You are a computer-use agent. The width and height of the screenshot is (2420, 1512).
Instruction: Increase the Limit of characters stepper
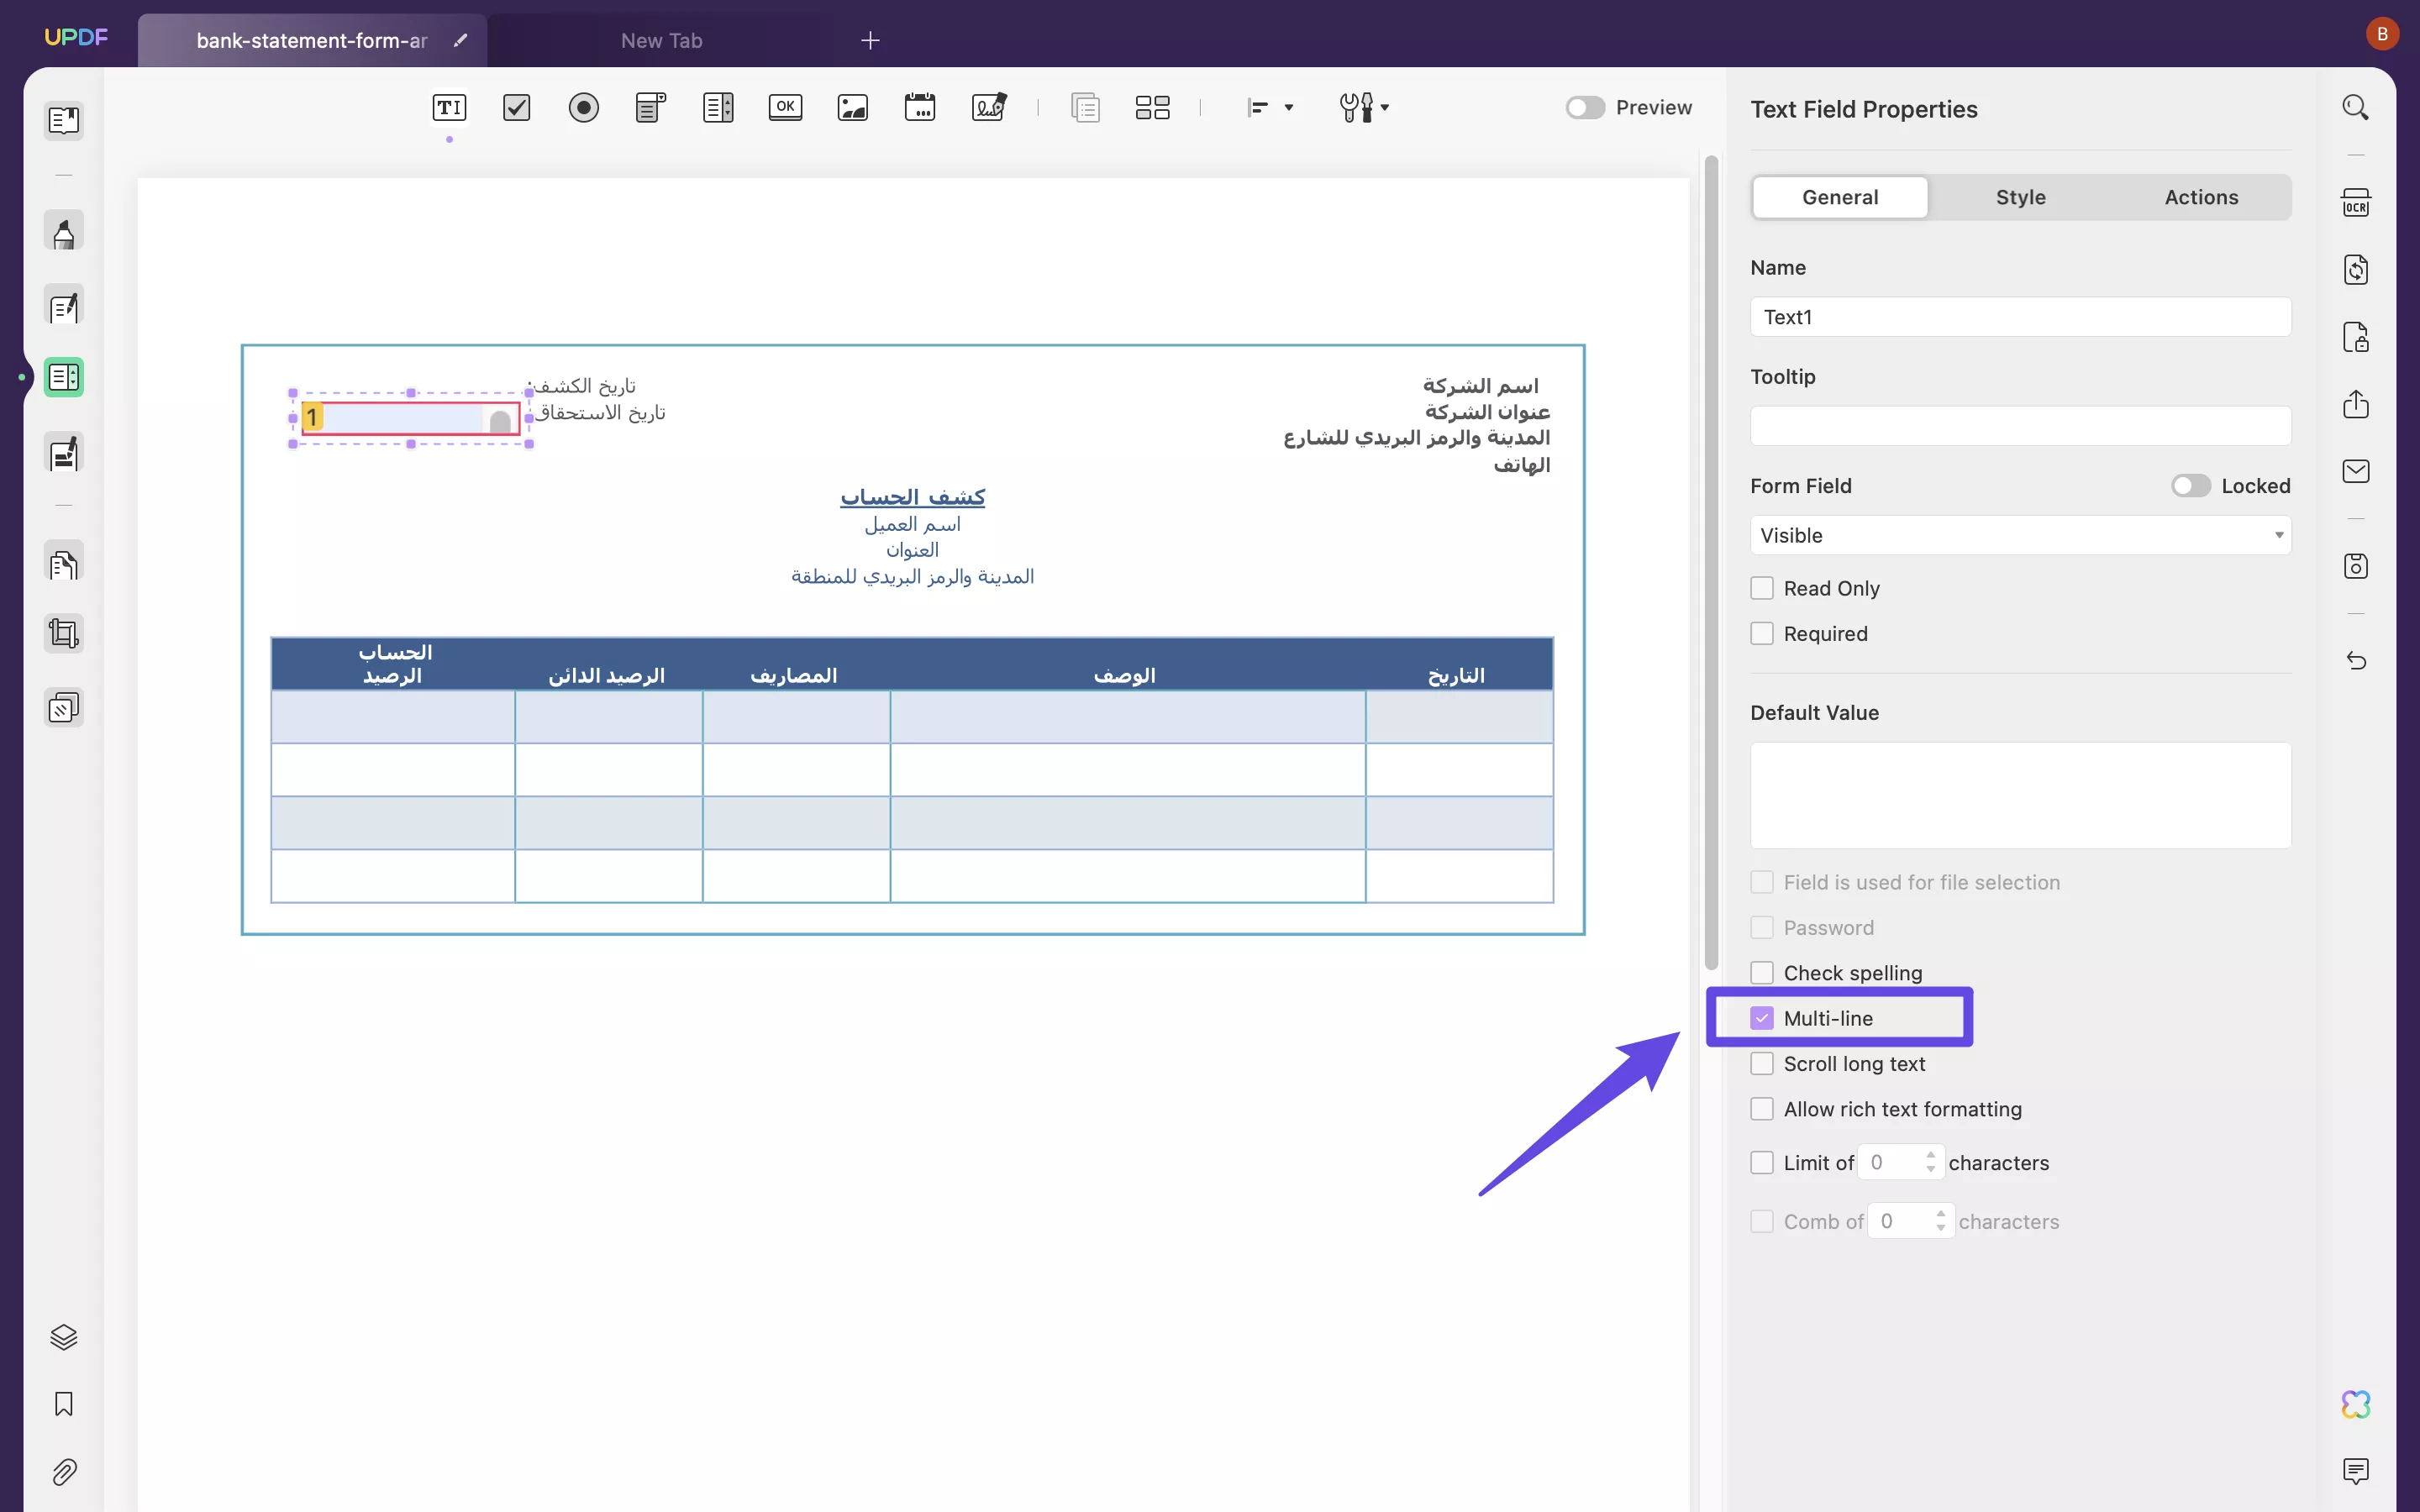pos(1930,1155)
